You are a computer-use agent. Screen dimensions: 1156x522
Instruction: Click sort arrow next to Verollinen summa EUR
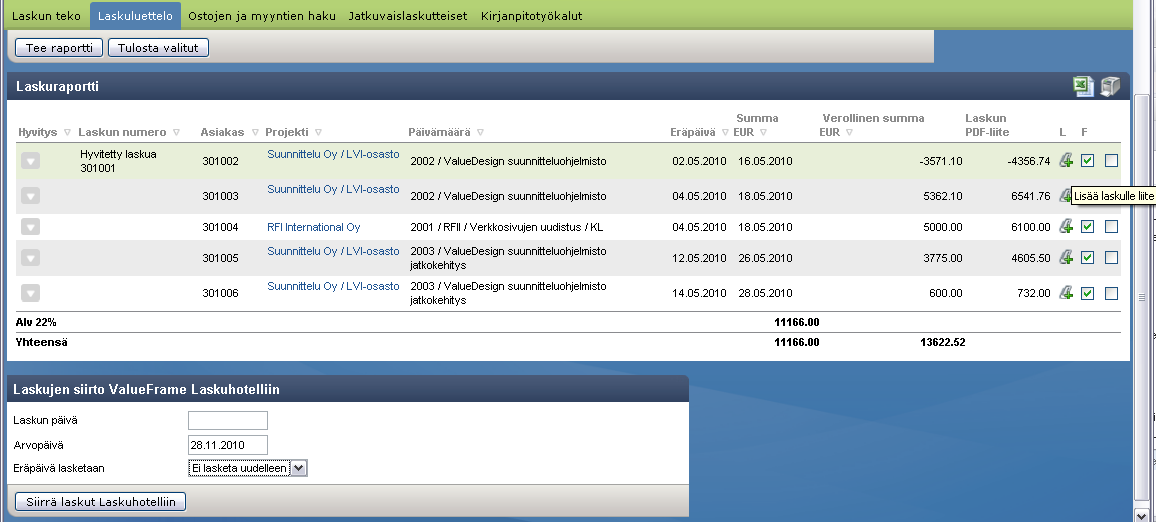click(849, 133)
